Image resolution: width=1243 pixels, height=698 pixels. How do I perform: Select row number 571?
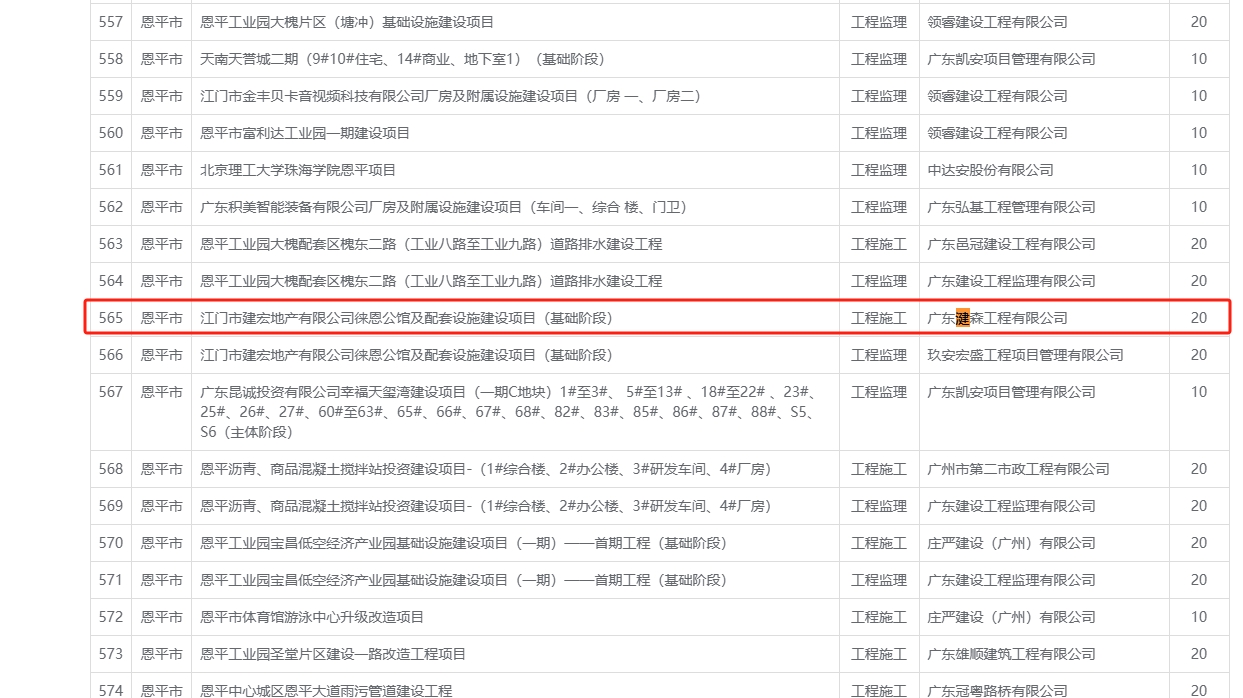(111, 580)
